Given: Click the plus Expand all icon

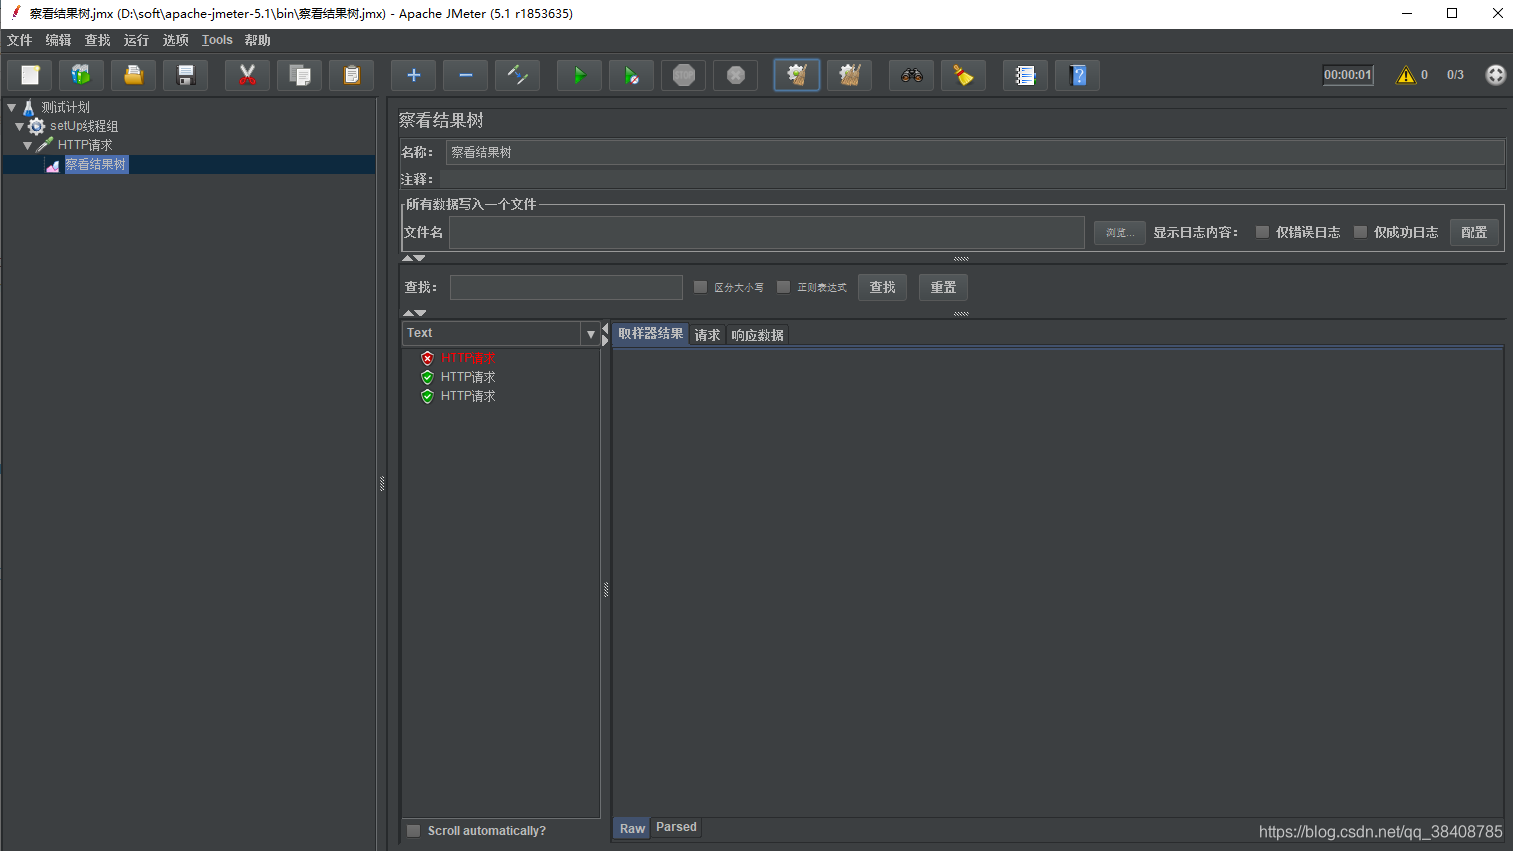Looking at the screenshot, I should click(x=414, y=75).
